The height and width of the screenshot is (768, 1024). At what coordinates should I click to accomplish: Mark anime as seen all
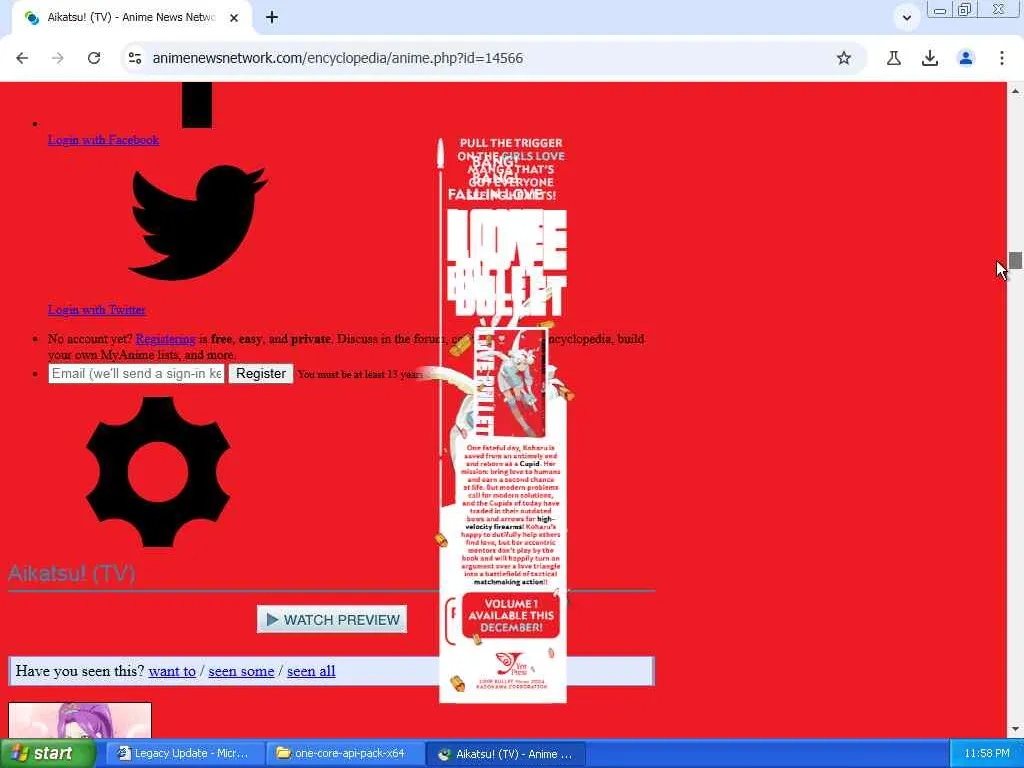click(311, 671)
